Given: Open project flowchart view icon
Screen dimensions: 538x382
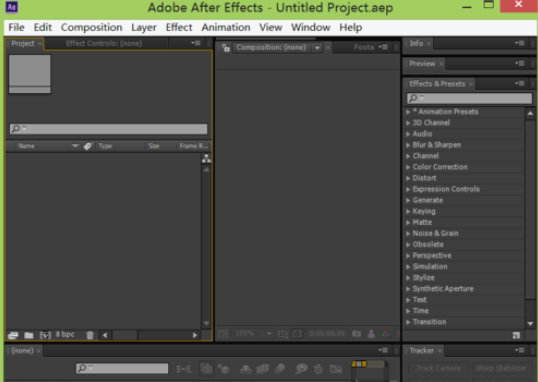Looking at the screenshot, I should 206,158.
